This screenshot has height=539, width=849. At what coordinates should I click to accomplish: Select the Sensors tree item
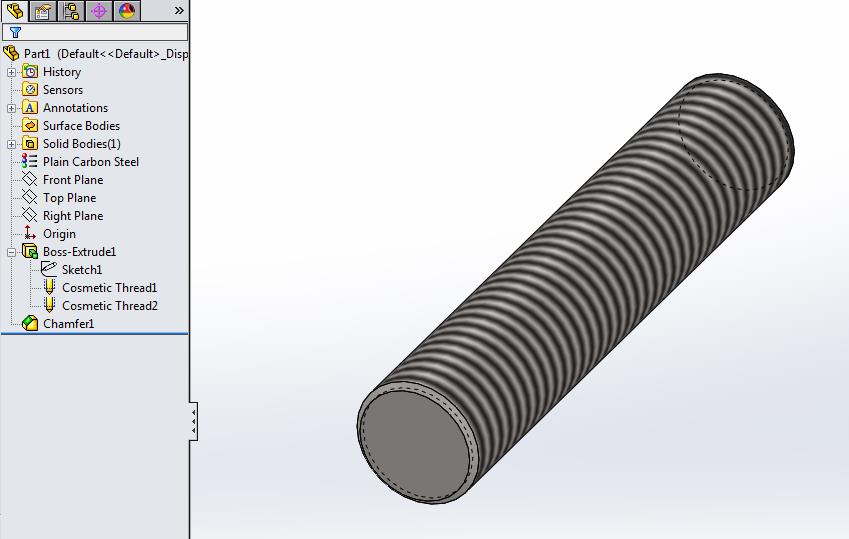tap(63, 90)
